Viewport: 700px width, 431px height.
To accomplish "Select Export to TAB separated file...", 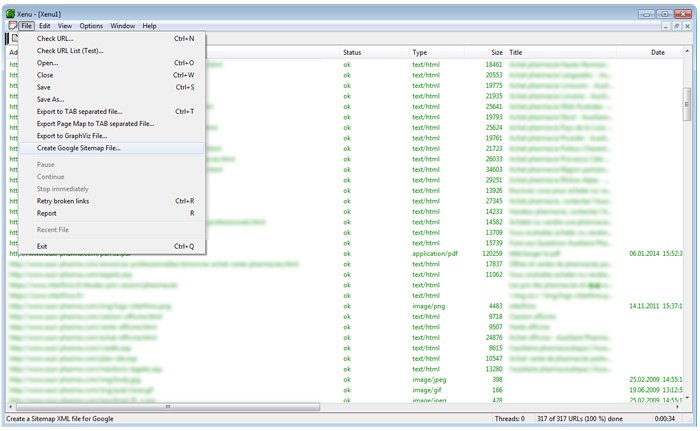I will click(x=112, y=112).
